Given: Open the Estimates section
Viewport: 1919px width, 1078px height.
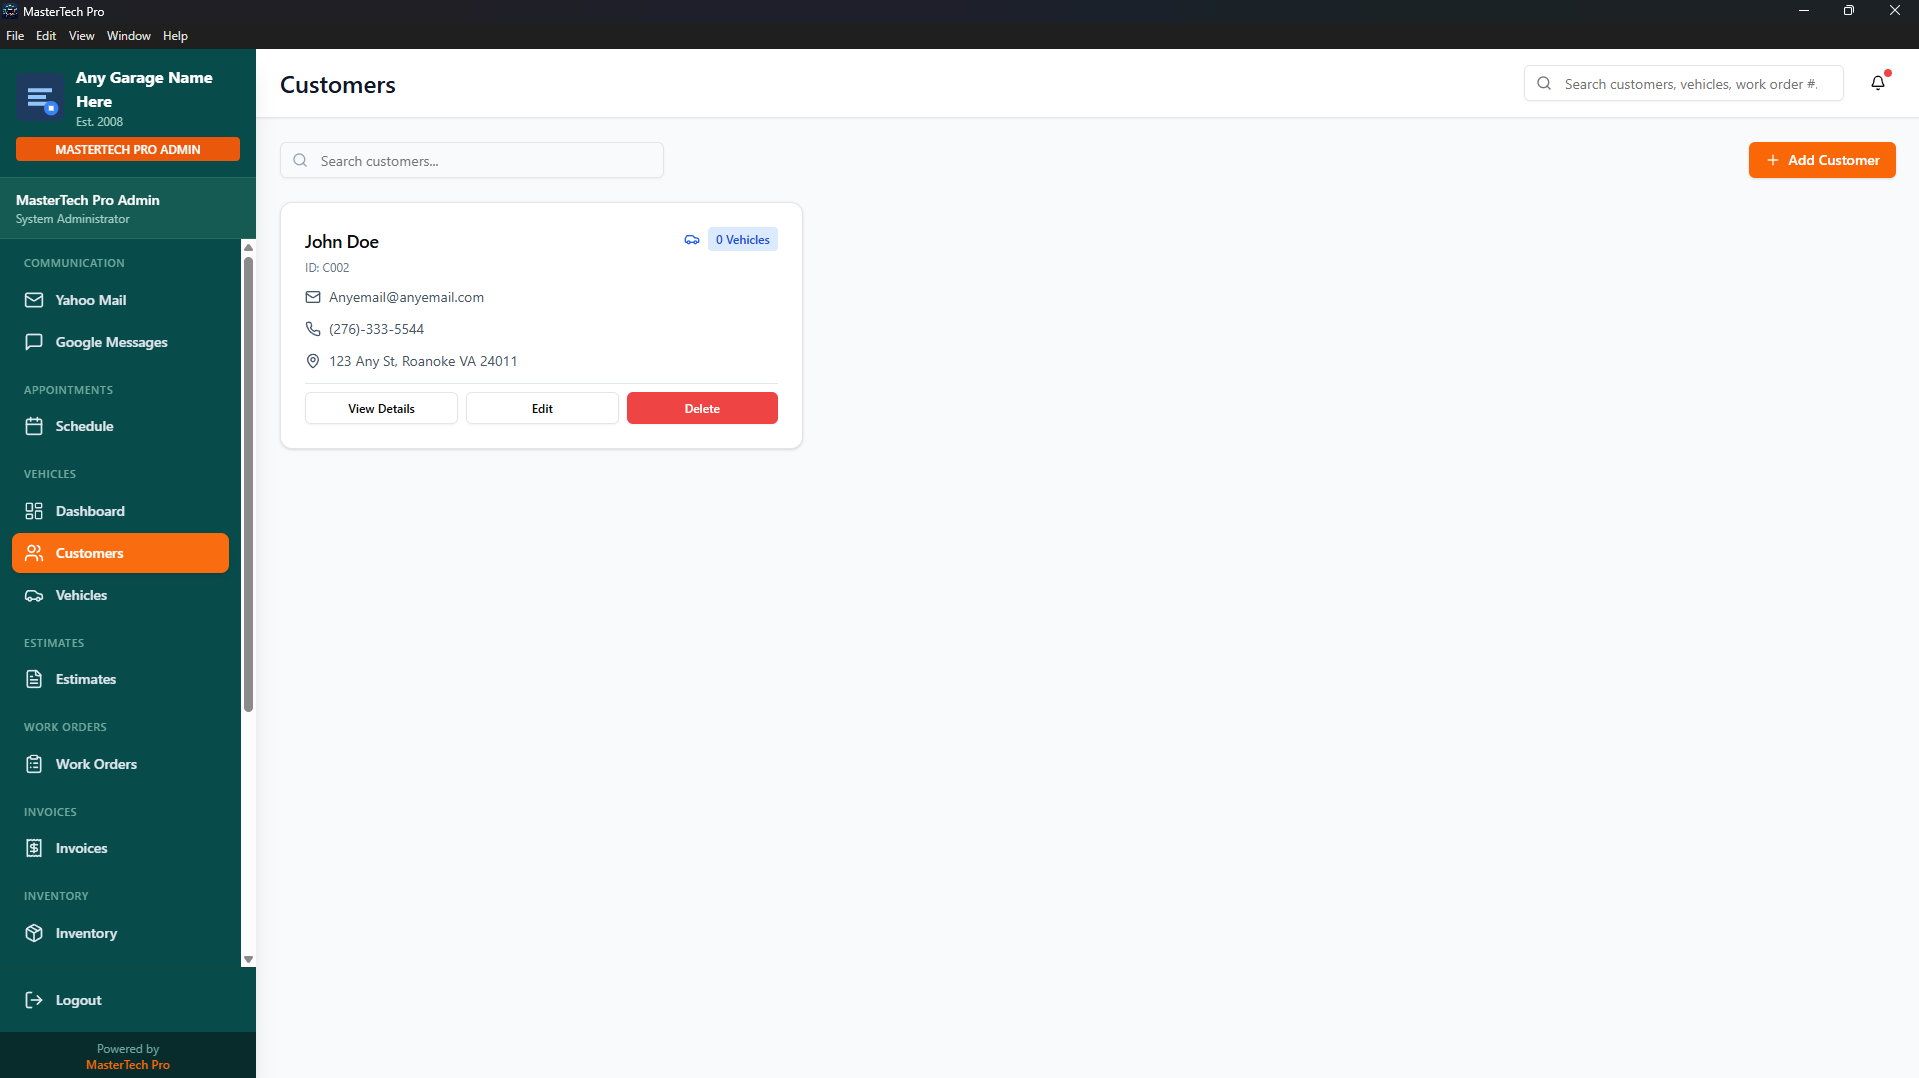Looking at the screenshot, I should [84, 679].
